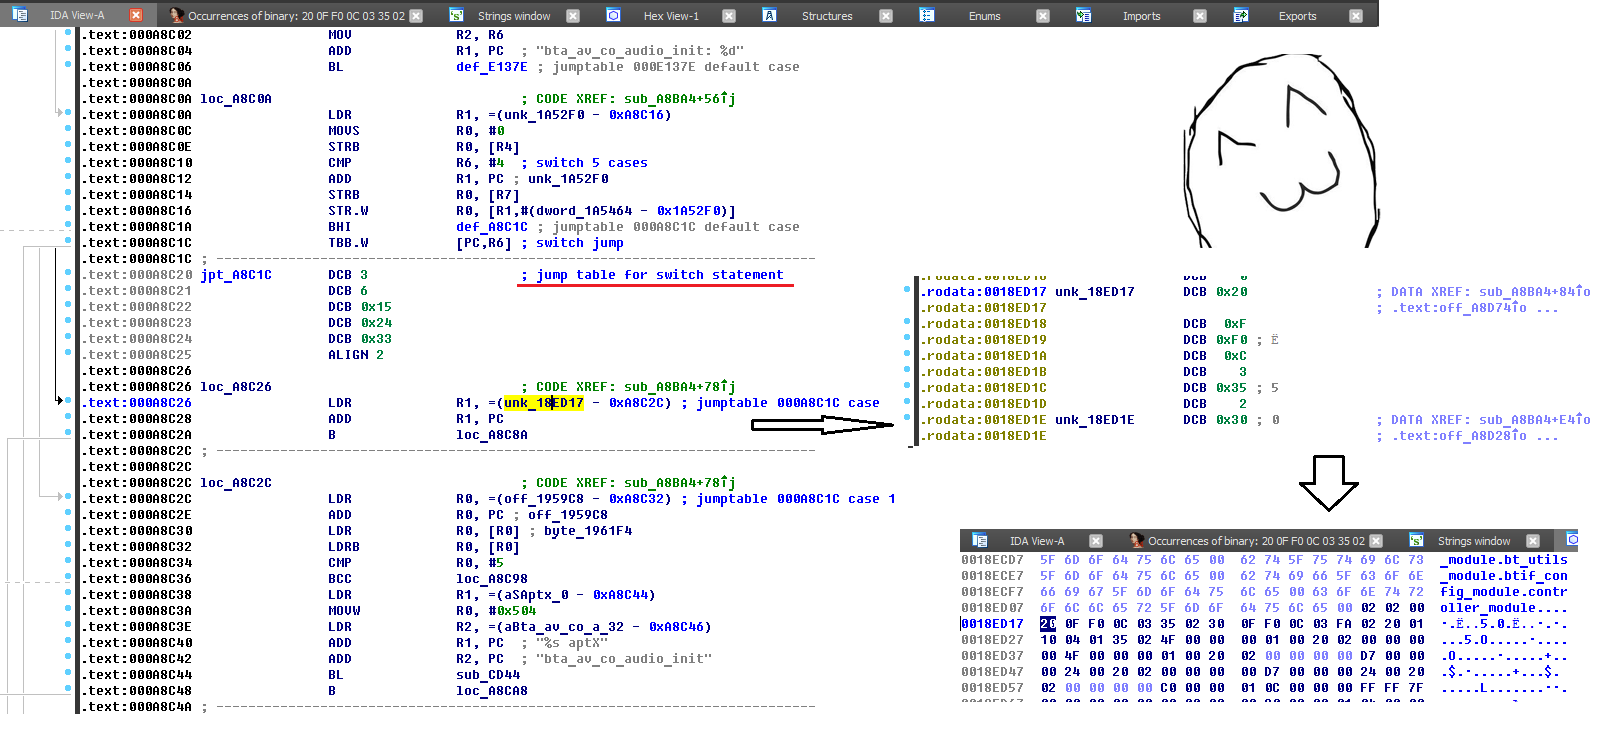
Task: Click '_module.bt_utils' ASCII text in hex view
Action: click(x=1504, y=560)
